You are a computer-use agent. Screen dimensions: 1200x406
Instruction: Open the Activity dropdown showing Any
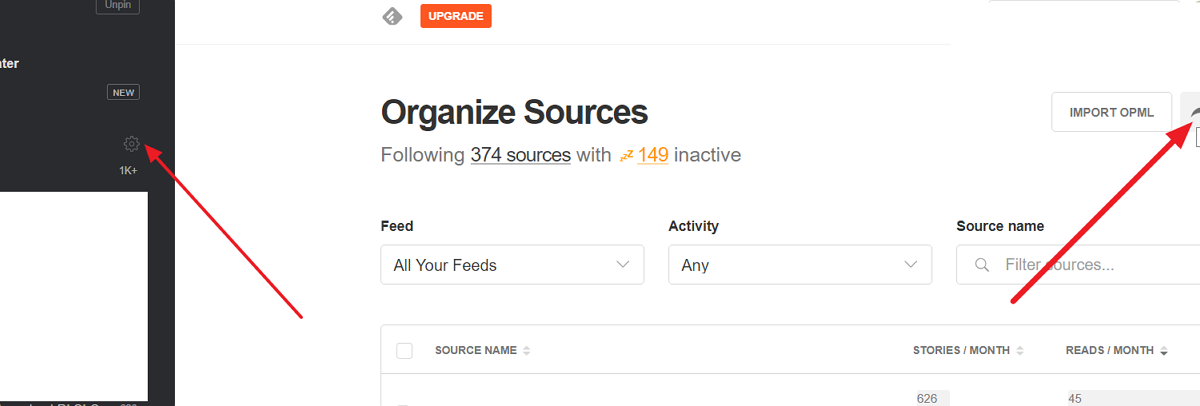[800, 265]
